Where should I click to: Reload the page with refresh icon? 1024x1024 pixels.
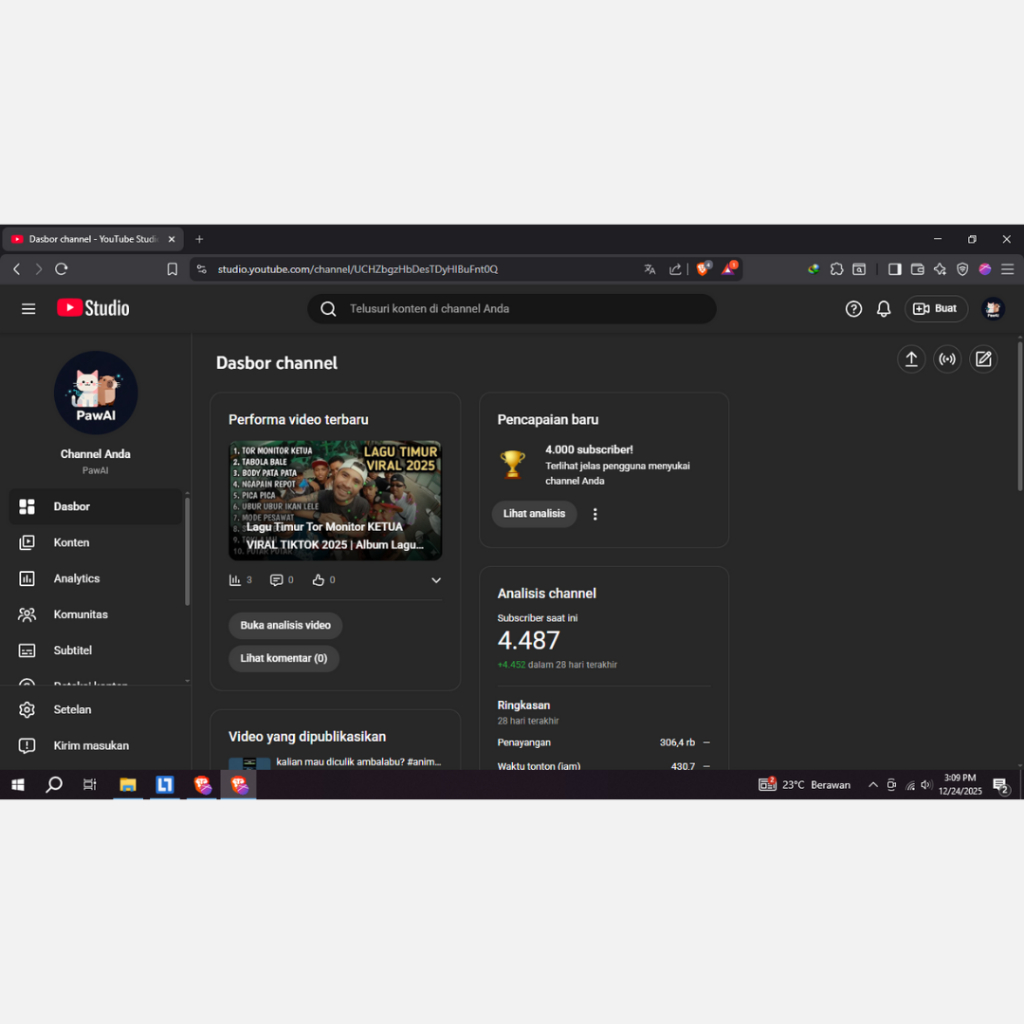61,269
